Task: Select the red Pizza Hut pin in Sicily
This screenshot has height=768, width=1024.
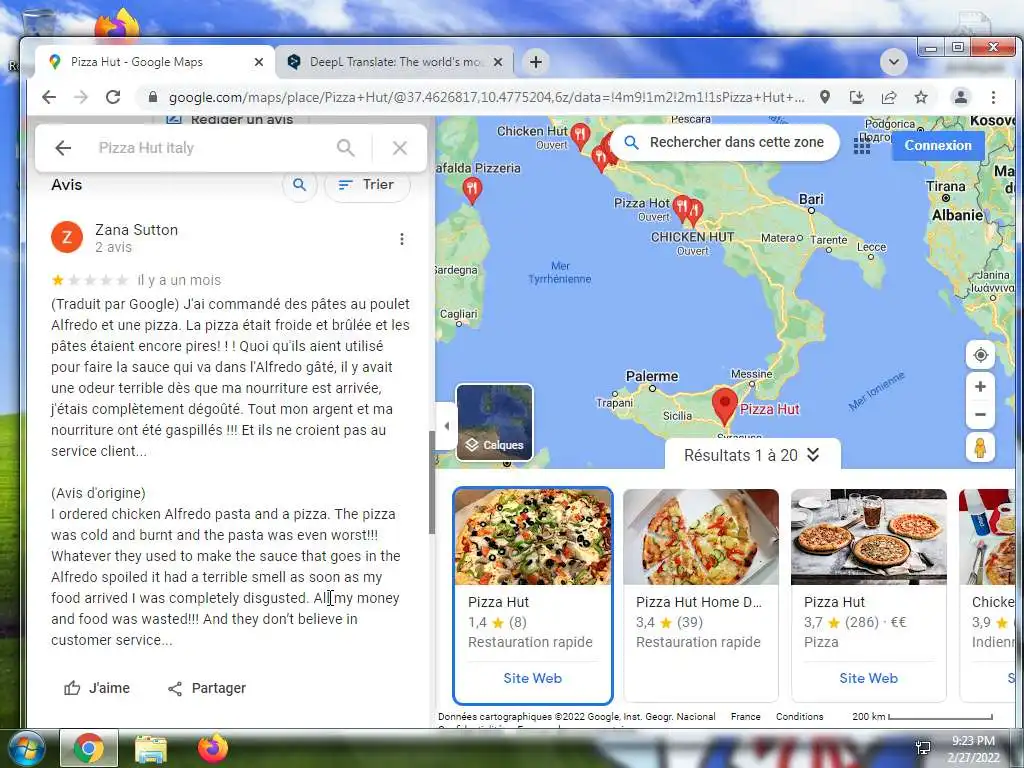Action: click(x=724, y=406)
